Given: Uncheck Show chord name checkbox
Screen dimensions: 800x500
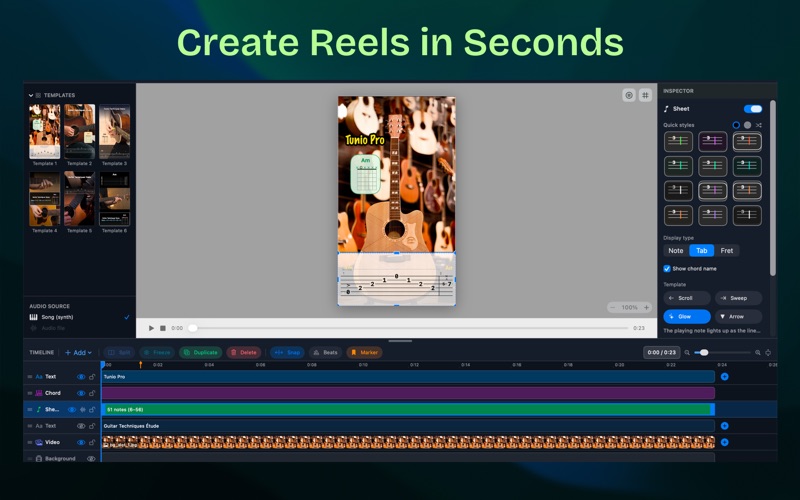Looking at the screenshot, I should coord(667,268).
